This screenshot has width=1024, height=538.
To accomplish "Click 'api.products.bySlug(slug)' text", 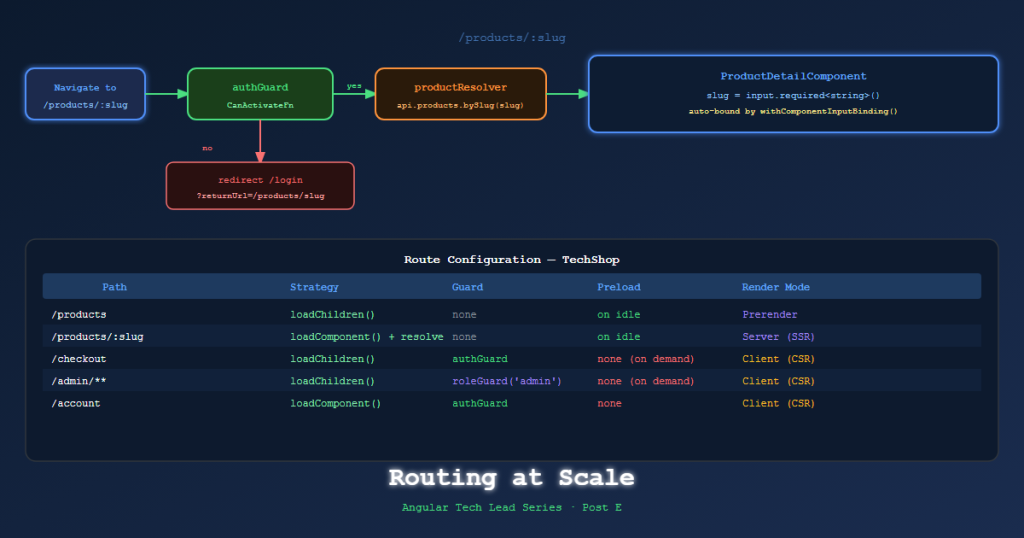I will [460, 105].
